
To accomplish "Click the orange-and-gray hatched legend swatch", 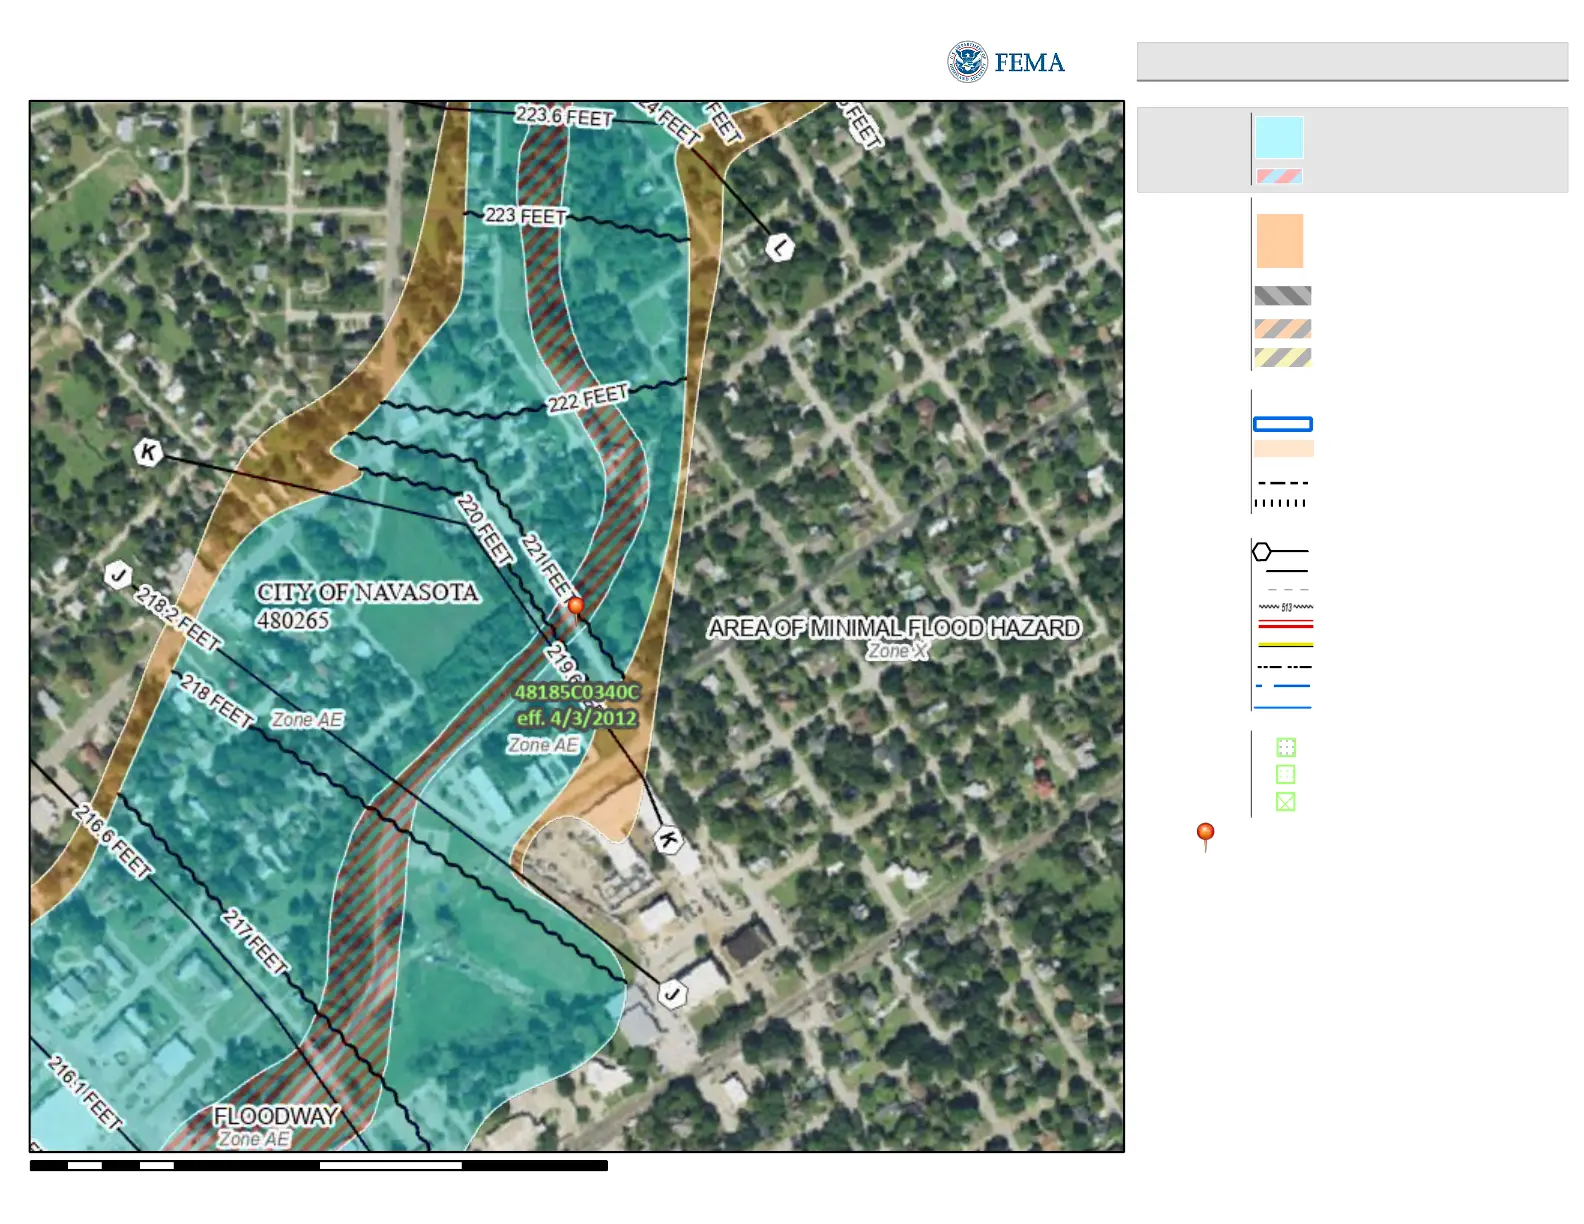I will pyautogui.click(x=1283, y=328).
